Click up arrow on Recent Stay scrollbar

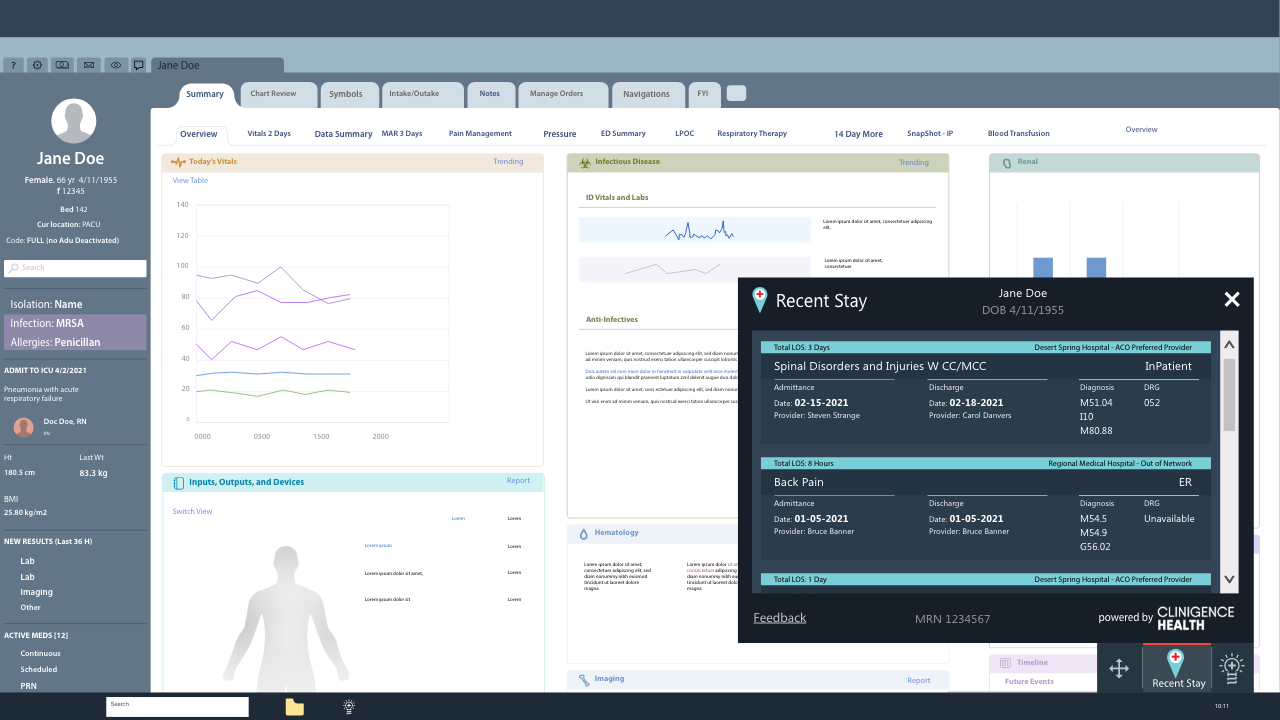tap(1229, 344)
